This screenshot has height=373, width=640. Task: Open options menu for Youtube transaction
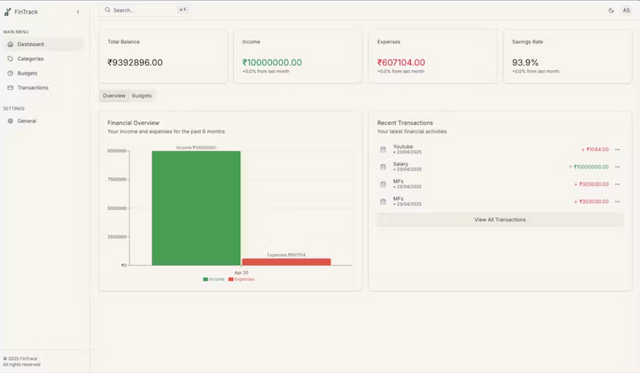[617, 150]
